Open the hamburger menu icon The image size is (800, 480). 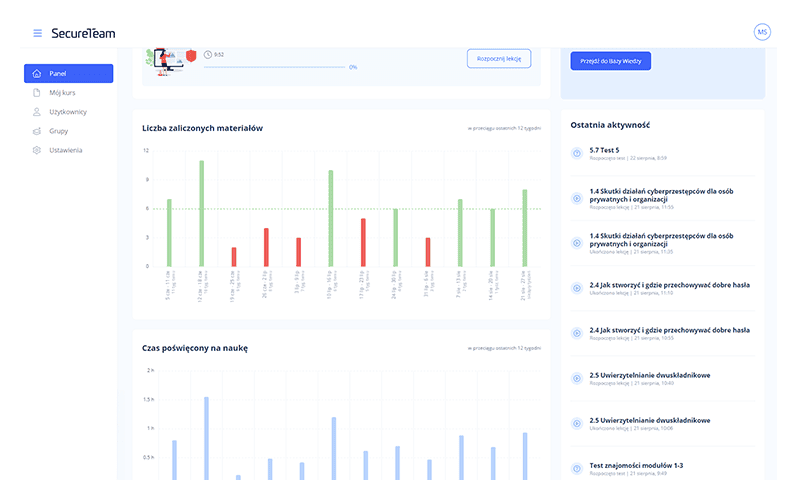(37, 33)
